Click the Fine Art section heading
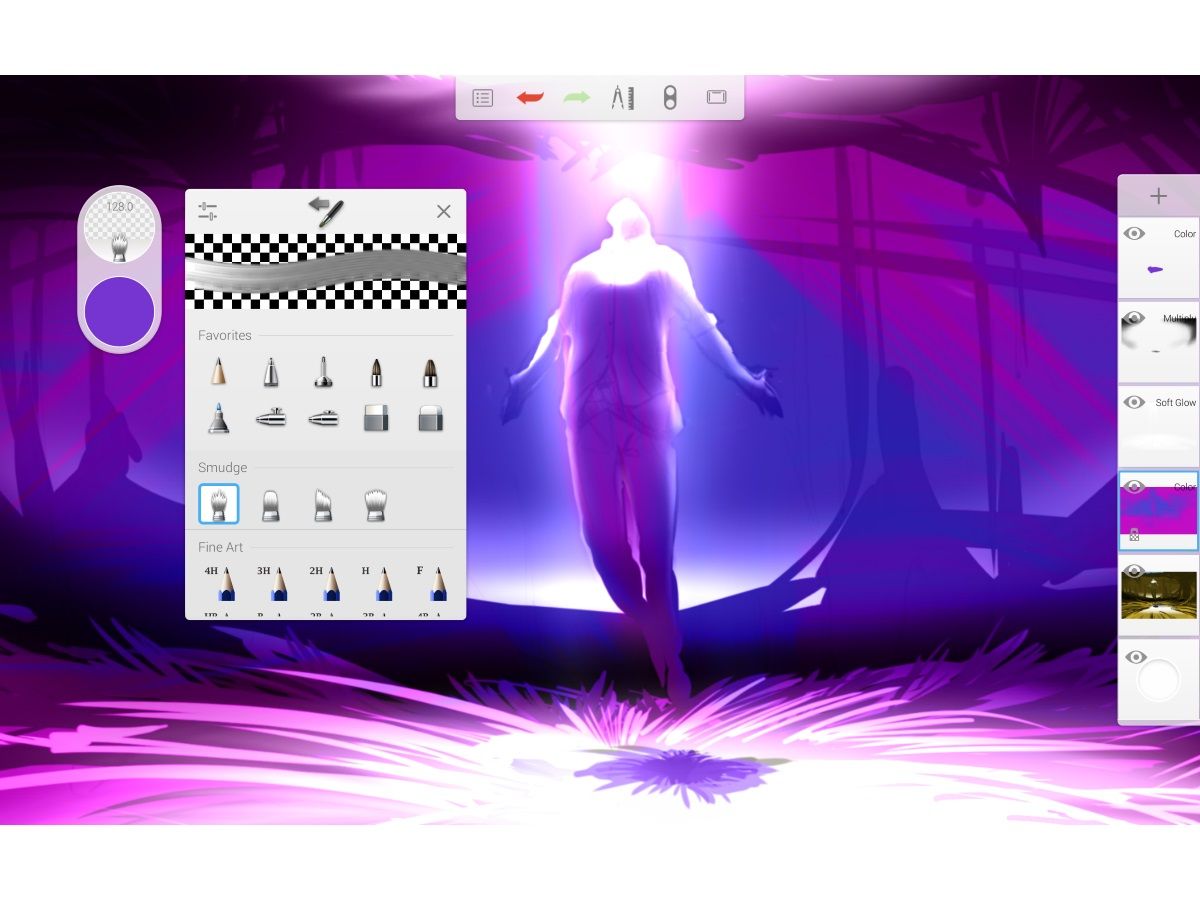The image size is (1200, 900). coord(220,547)
